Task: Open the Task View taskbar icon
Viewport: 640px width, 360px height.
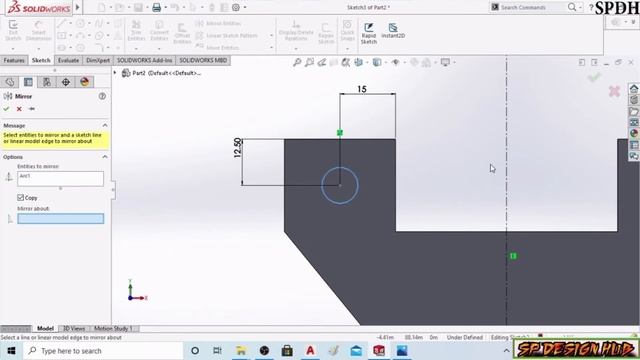Action: coord(218,351)
